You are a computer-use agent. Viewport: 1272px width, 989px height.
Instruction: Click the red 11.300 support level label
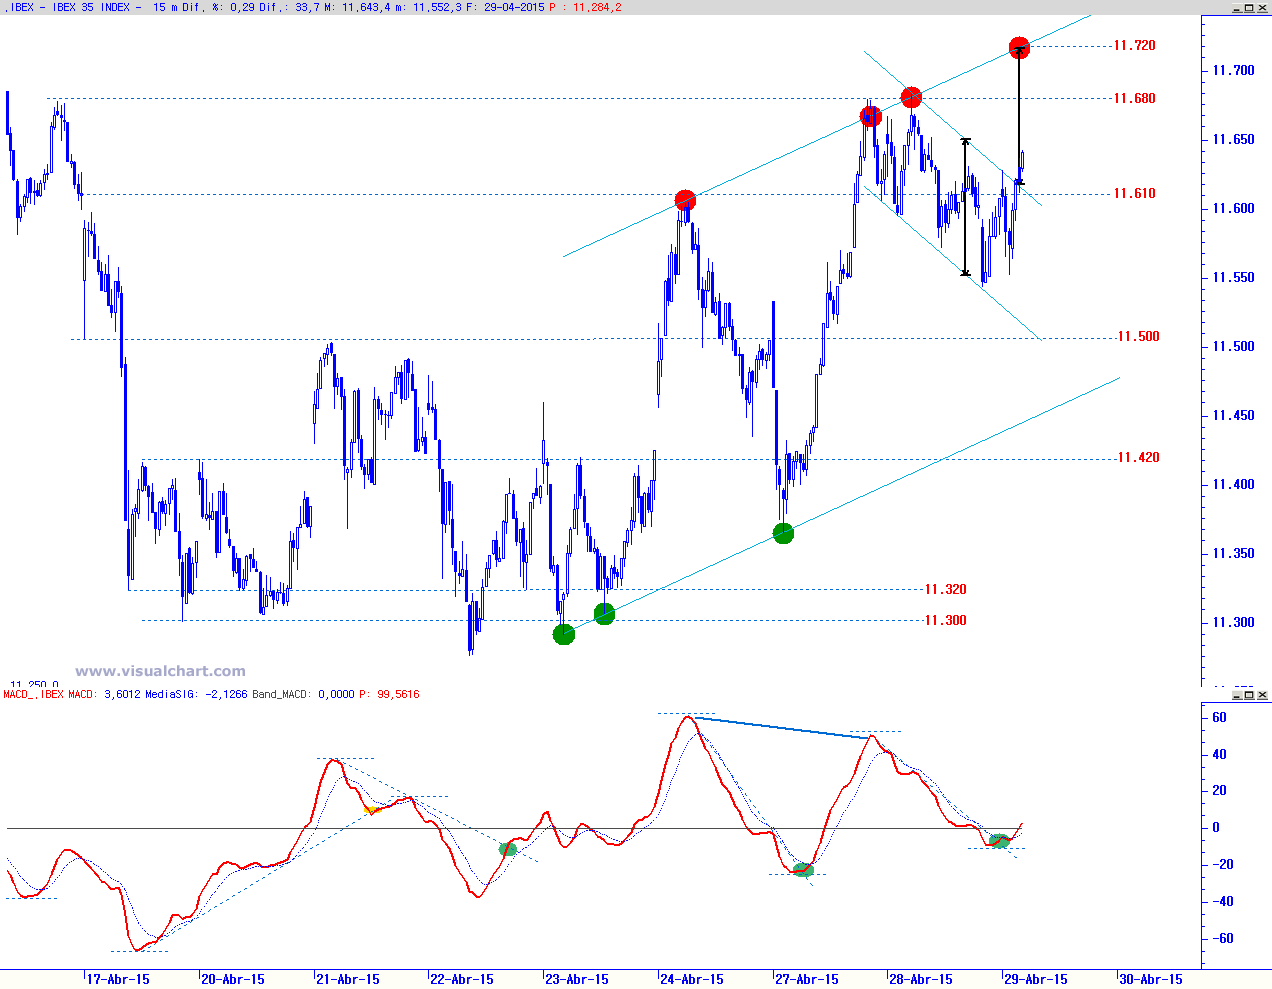945,620
